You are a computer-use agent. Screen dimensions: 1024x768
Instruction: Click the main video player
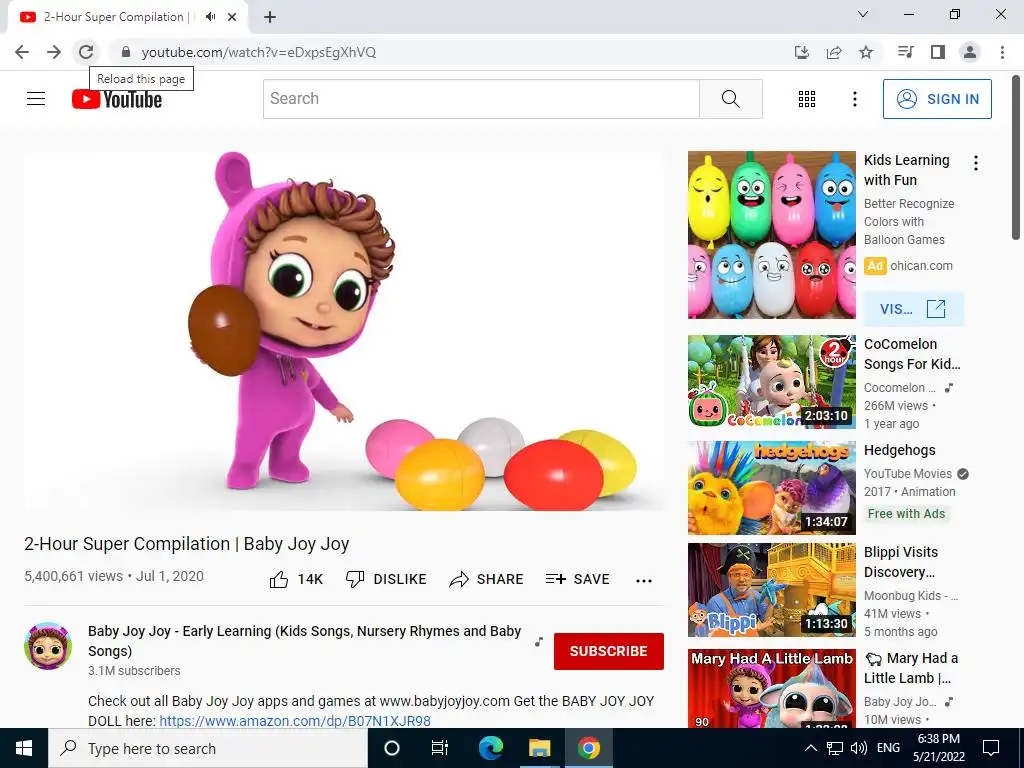[344, 331]
